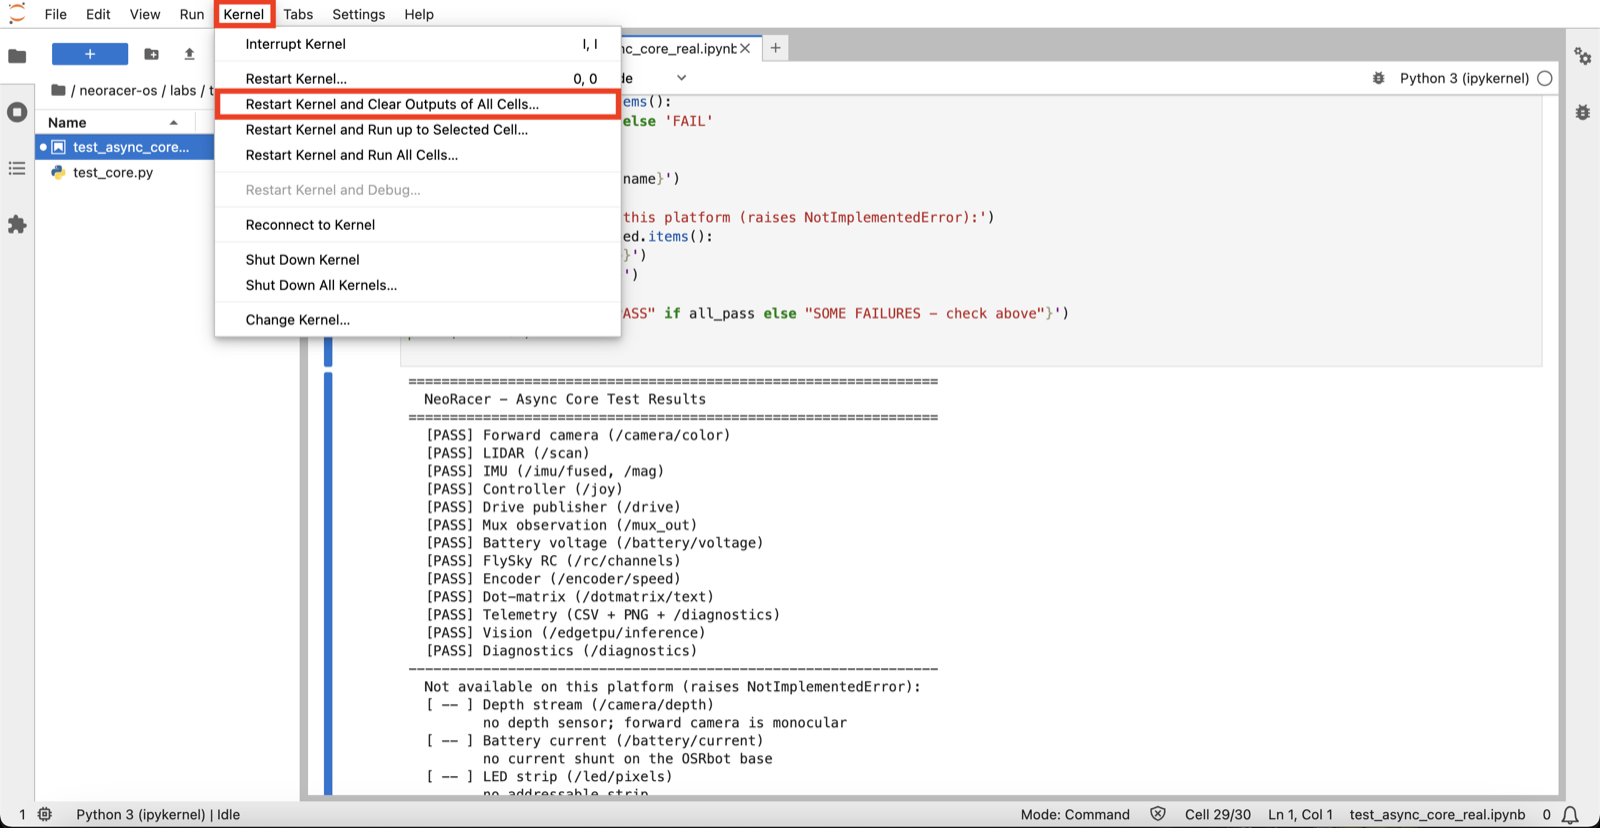This screenshot has width=1600, height=828.
Task: Select Restart Kernel… menu entry
Action: pyautogui.click(x=418, y=79)
